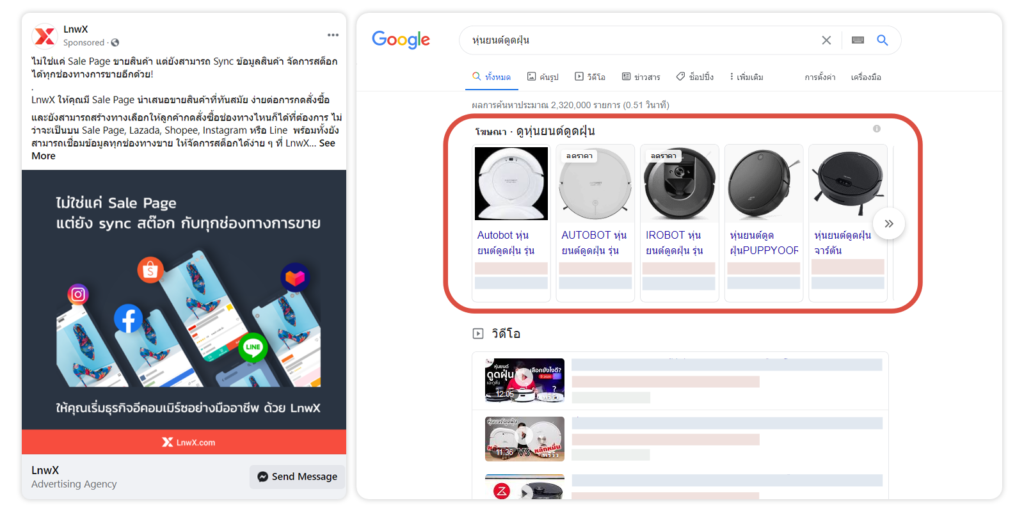1024x512 pixels.
Task: Open the ช้อปปิ้ง shopping tab
Action: (694, 77)
